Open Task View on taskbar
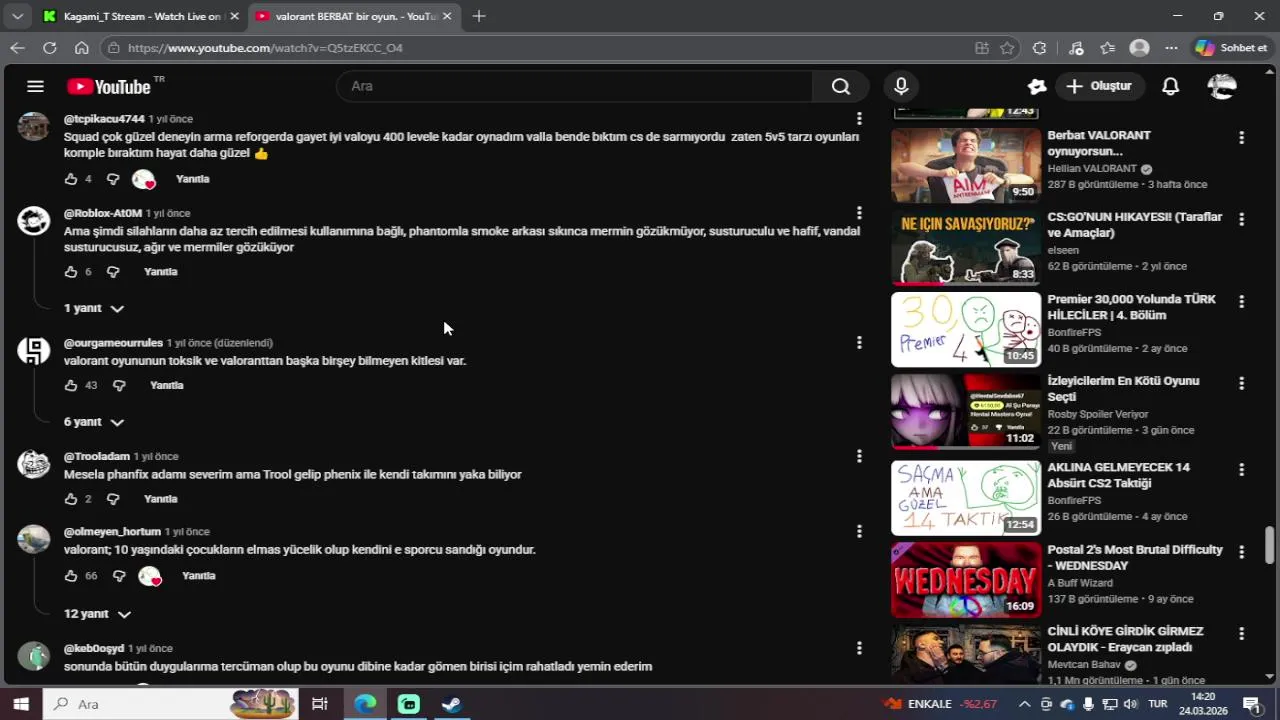The image size is (1280, 720). pyautogui.click(x=320, y=704)
